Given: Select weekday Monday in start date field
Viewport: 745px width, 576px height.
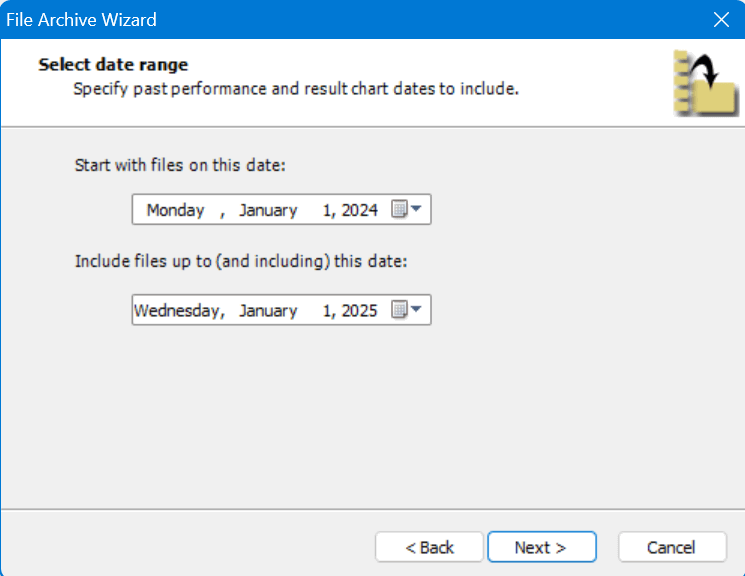Looking at the screenshot, I should click(x=175, y=210).
